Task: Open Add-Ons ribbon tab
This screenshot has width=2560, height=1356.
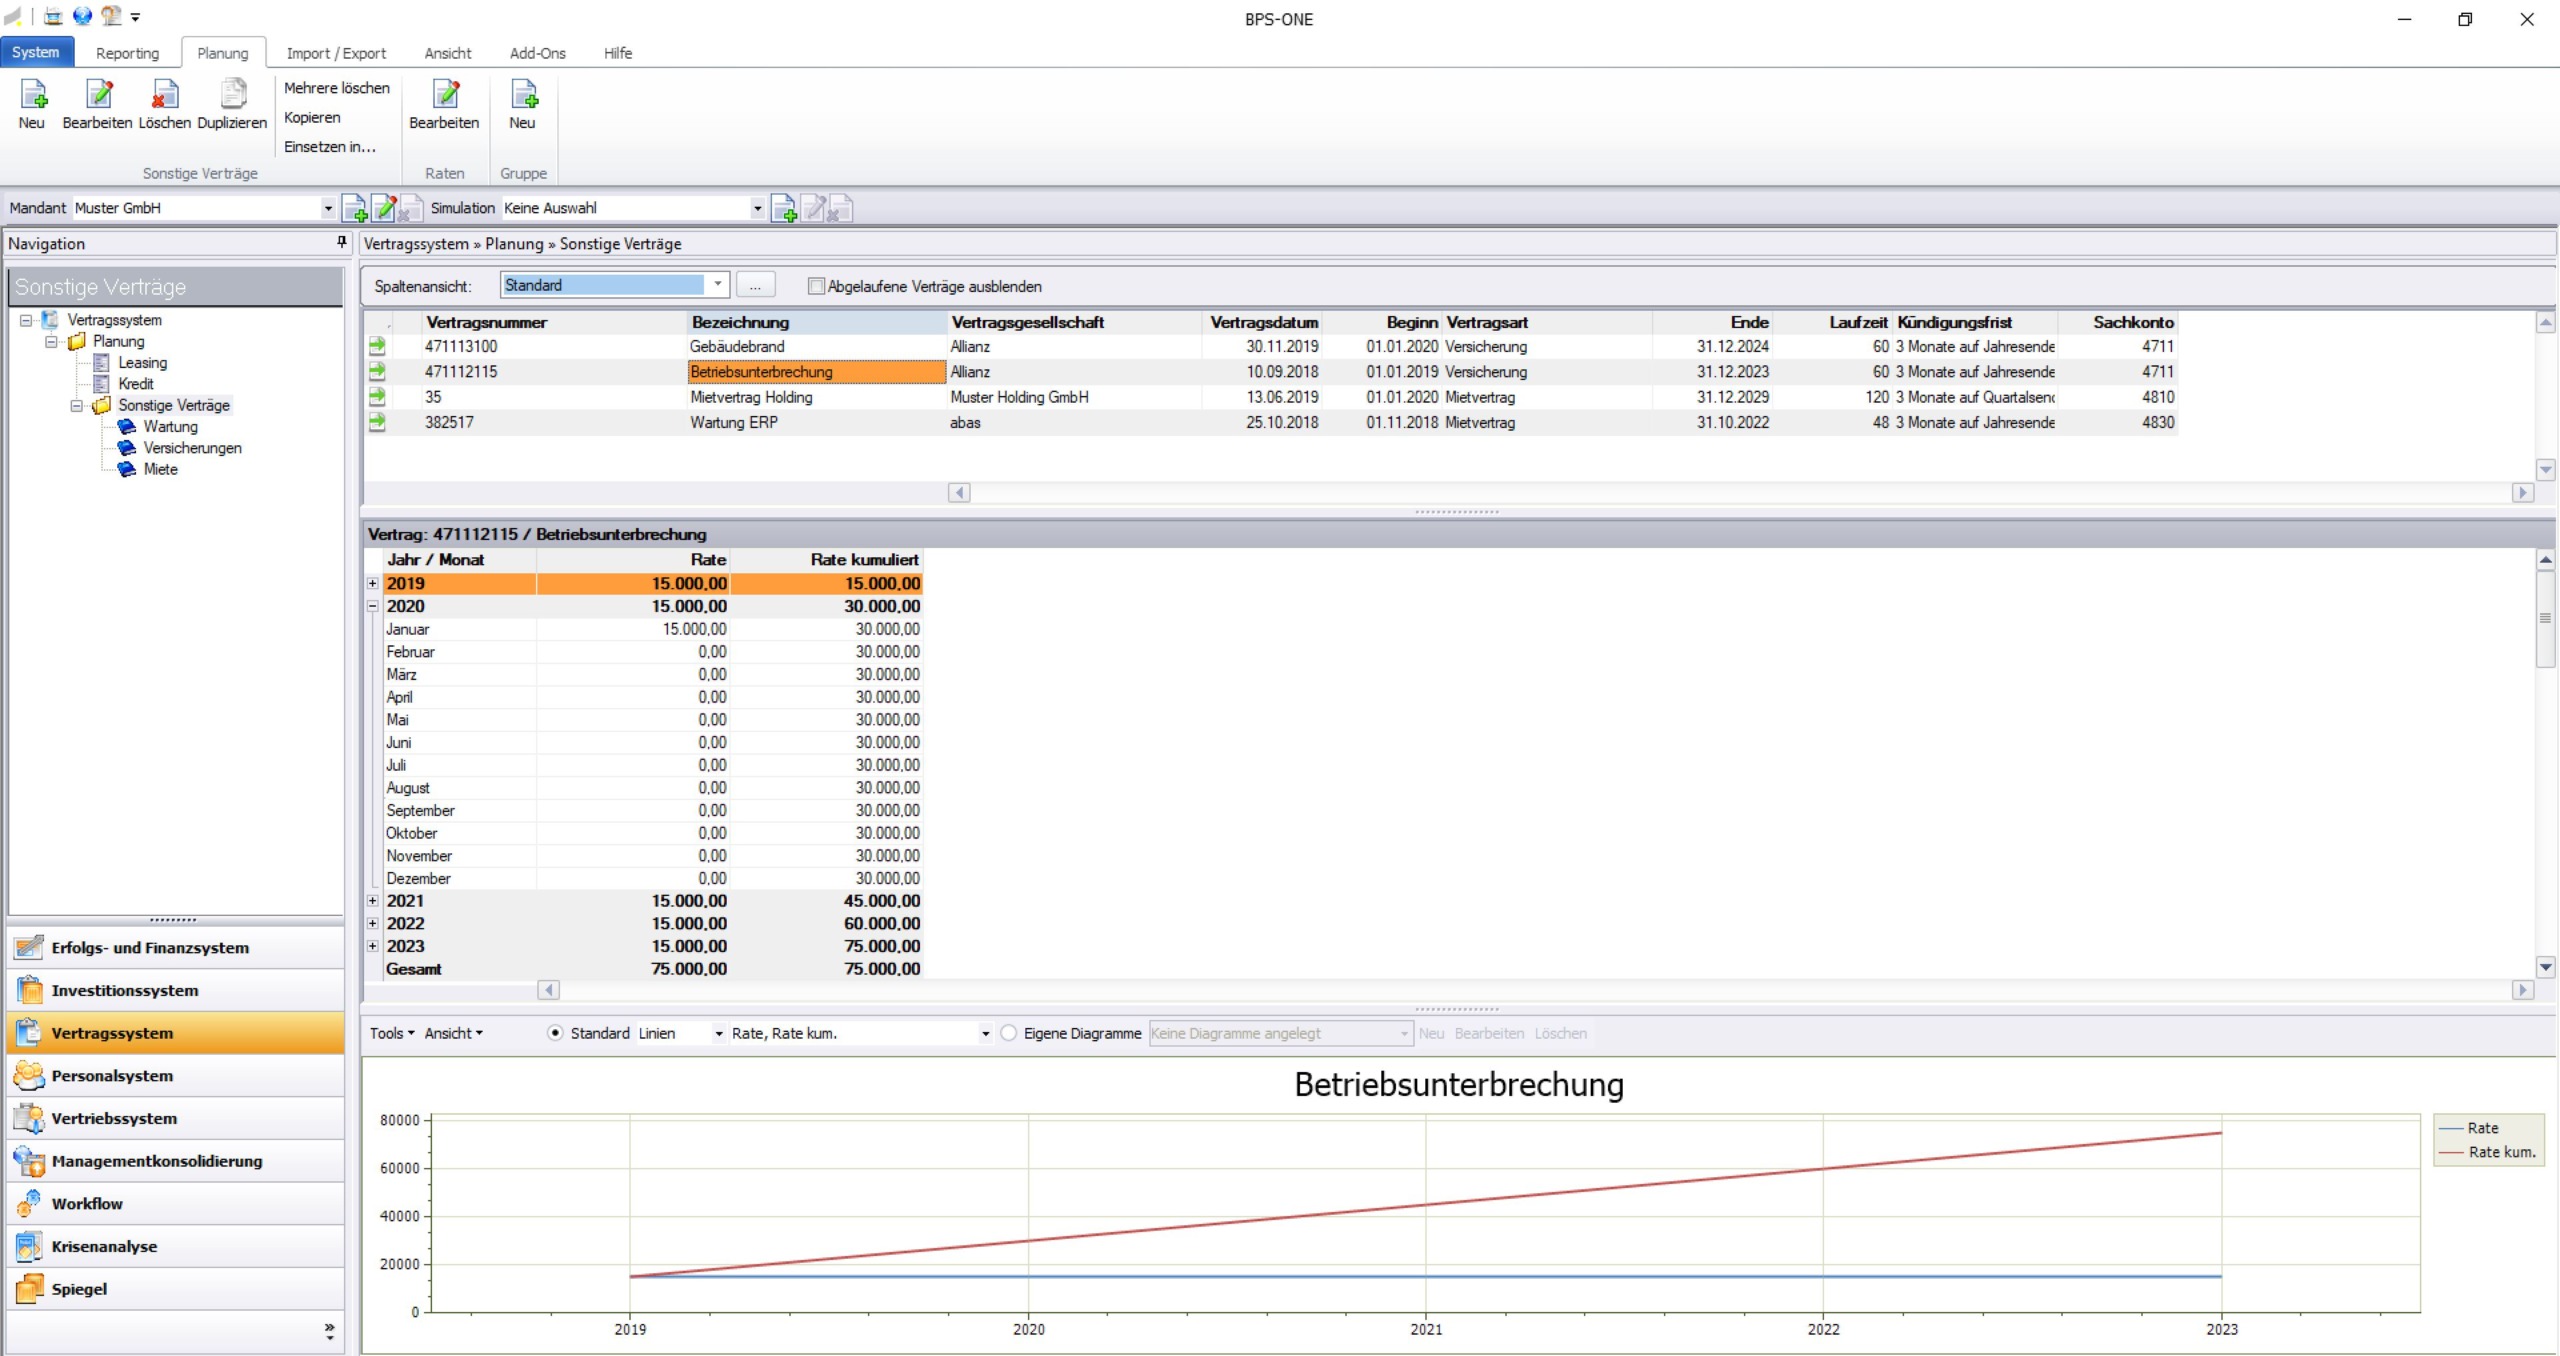Action: [x=538, y=53]
